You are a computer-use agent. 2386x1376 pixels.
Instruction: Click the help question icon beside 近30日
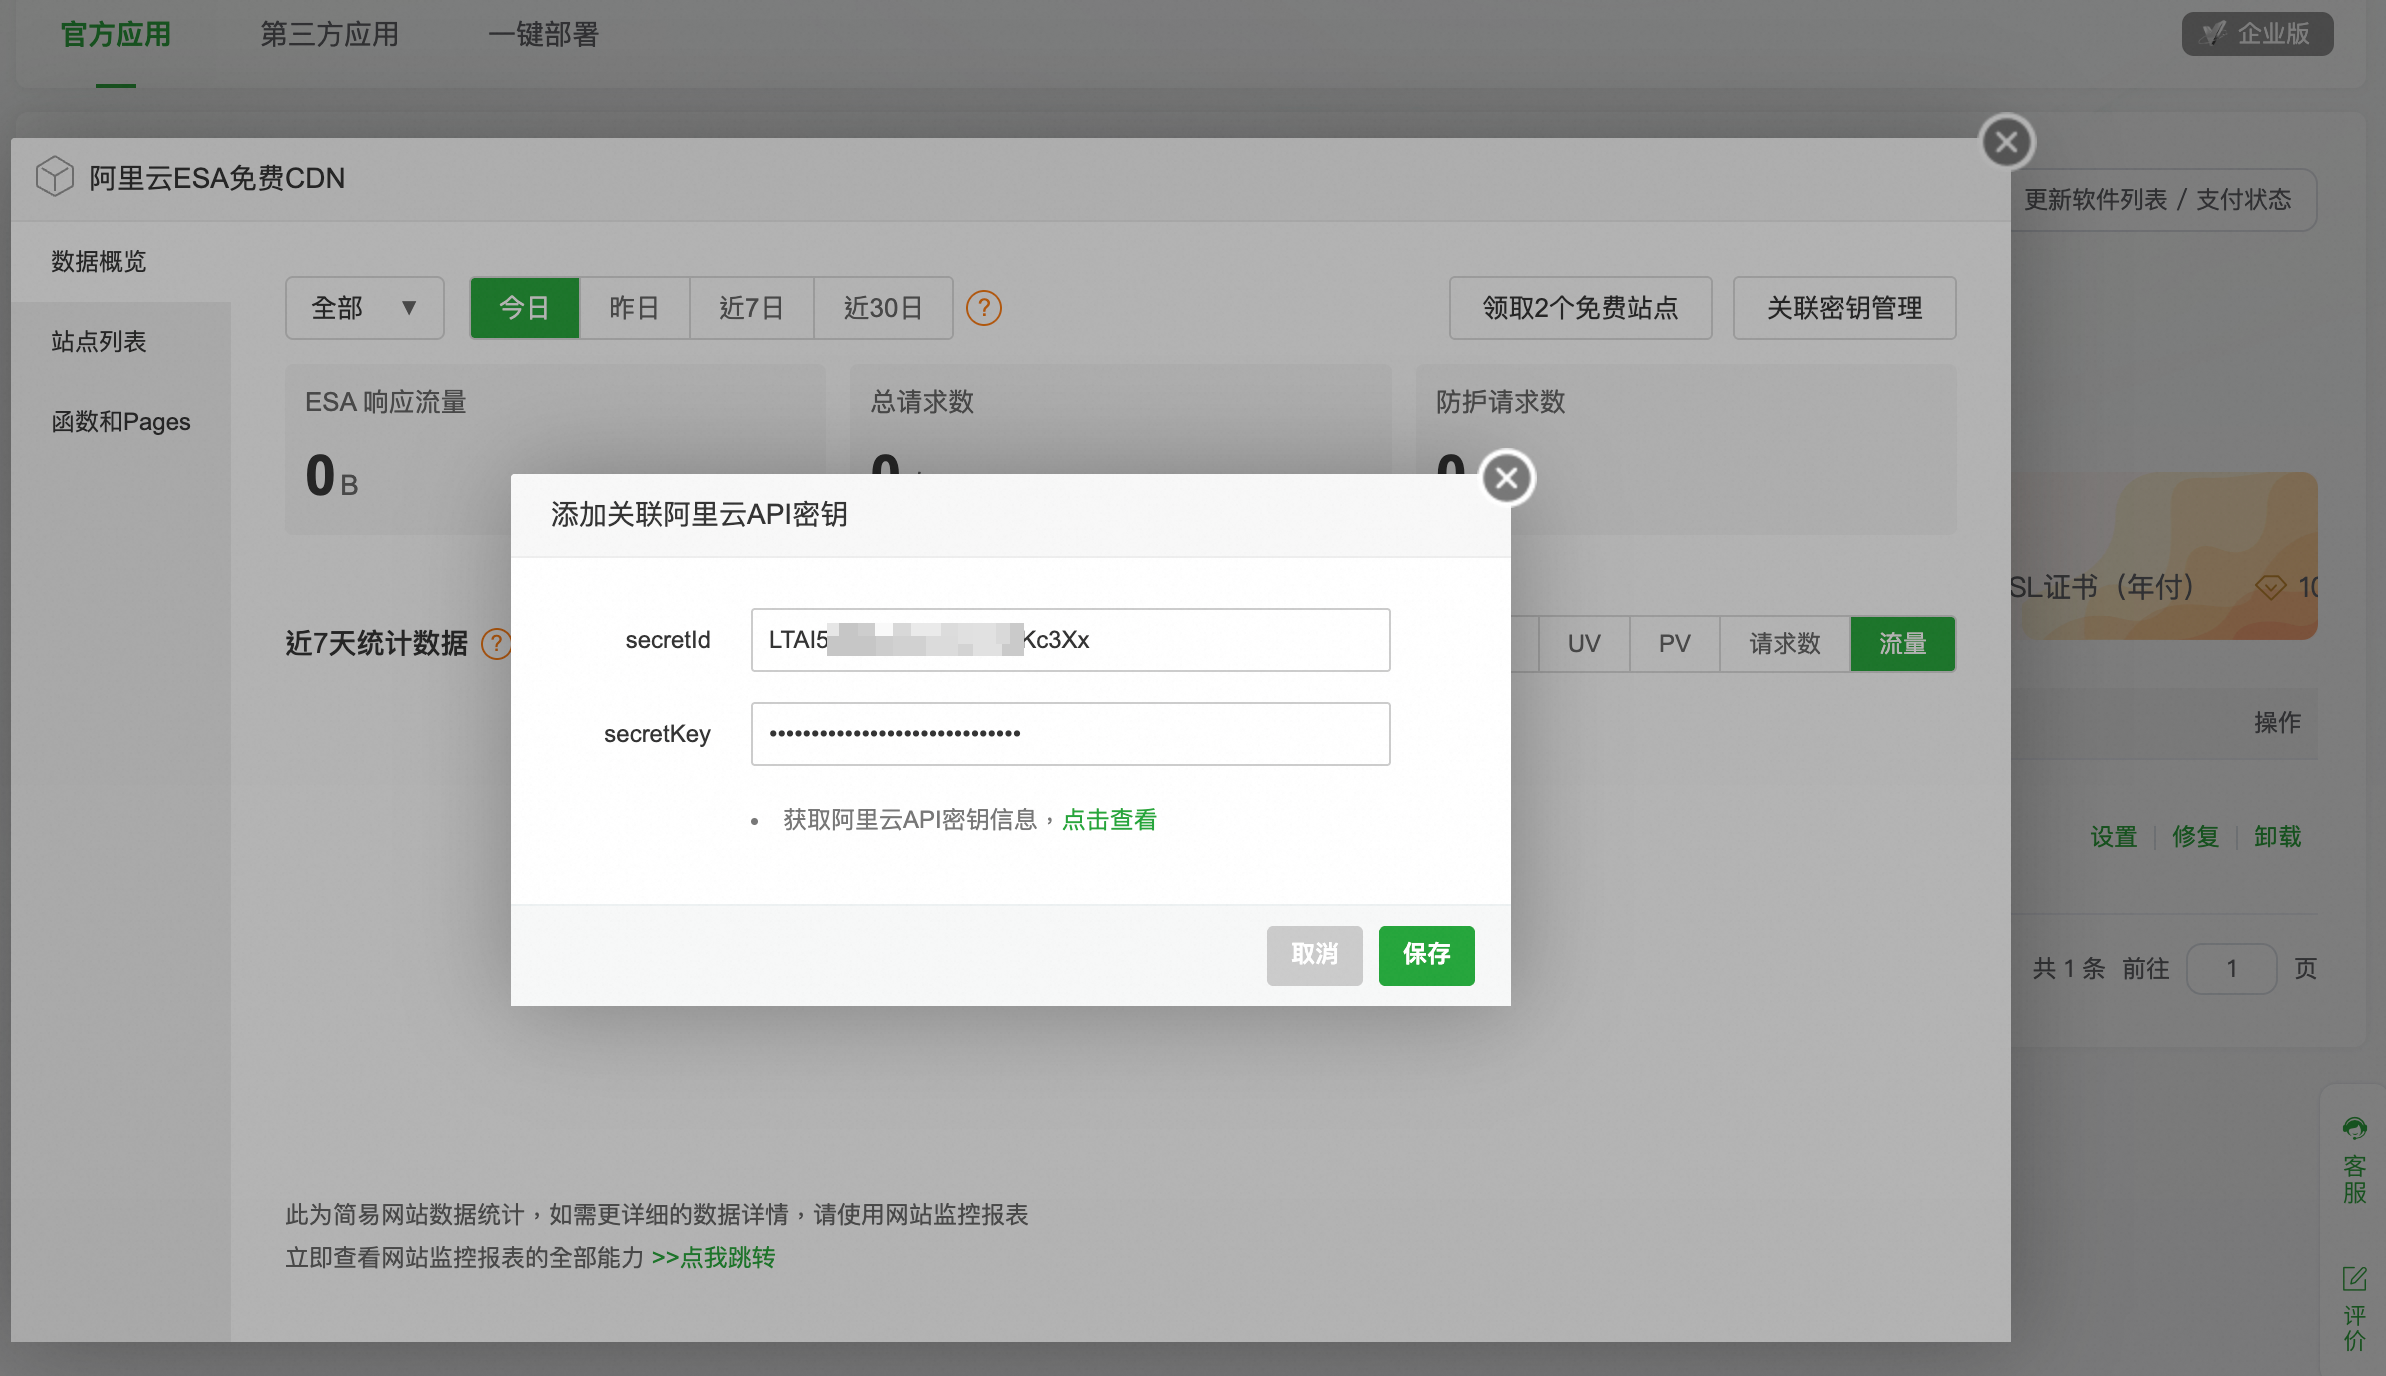pos(983,308)
